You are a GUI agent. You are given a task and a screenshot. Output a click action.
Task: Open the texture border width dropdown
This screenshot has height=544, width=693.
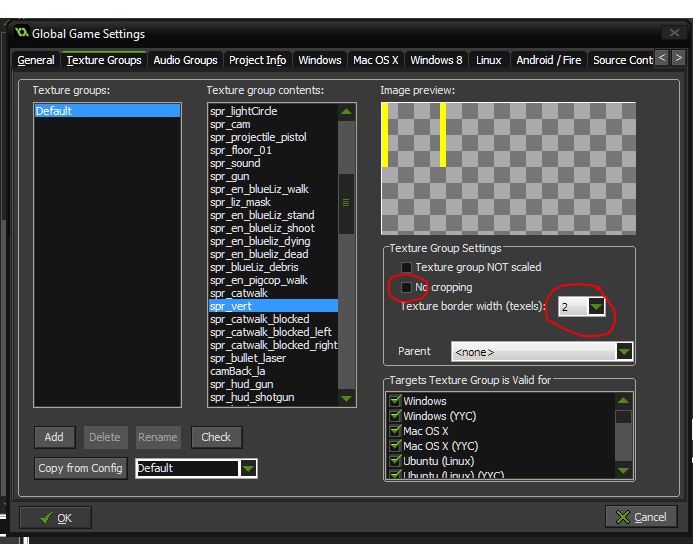point(596,307)
